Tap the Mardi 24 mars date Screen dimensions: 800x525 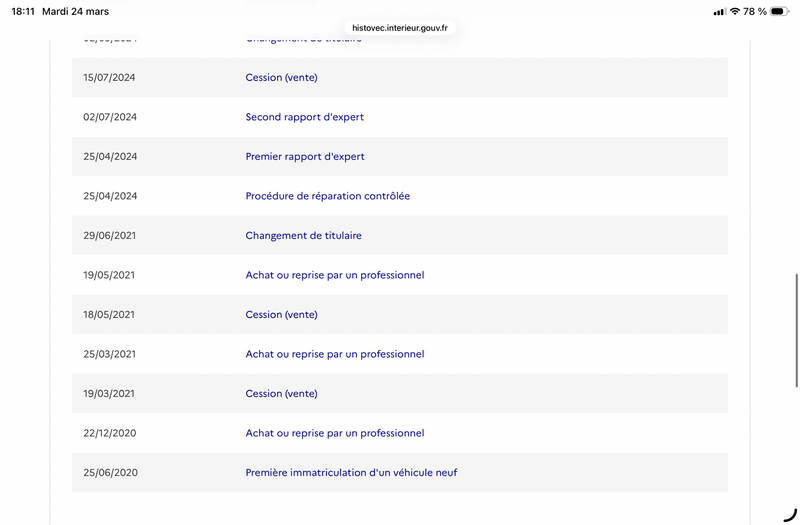(x=75, y=12)
